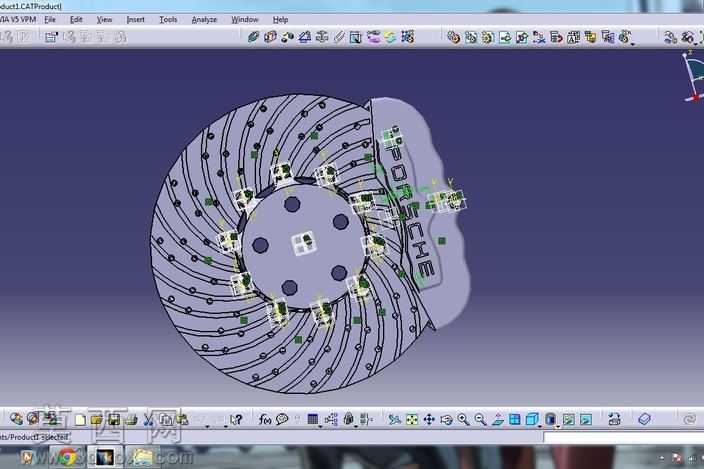The width and height of the screenshot is (704, 469).
Task: Click the Comment speech-bubble icon
Action: tap(282, 419)
